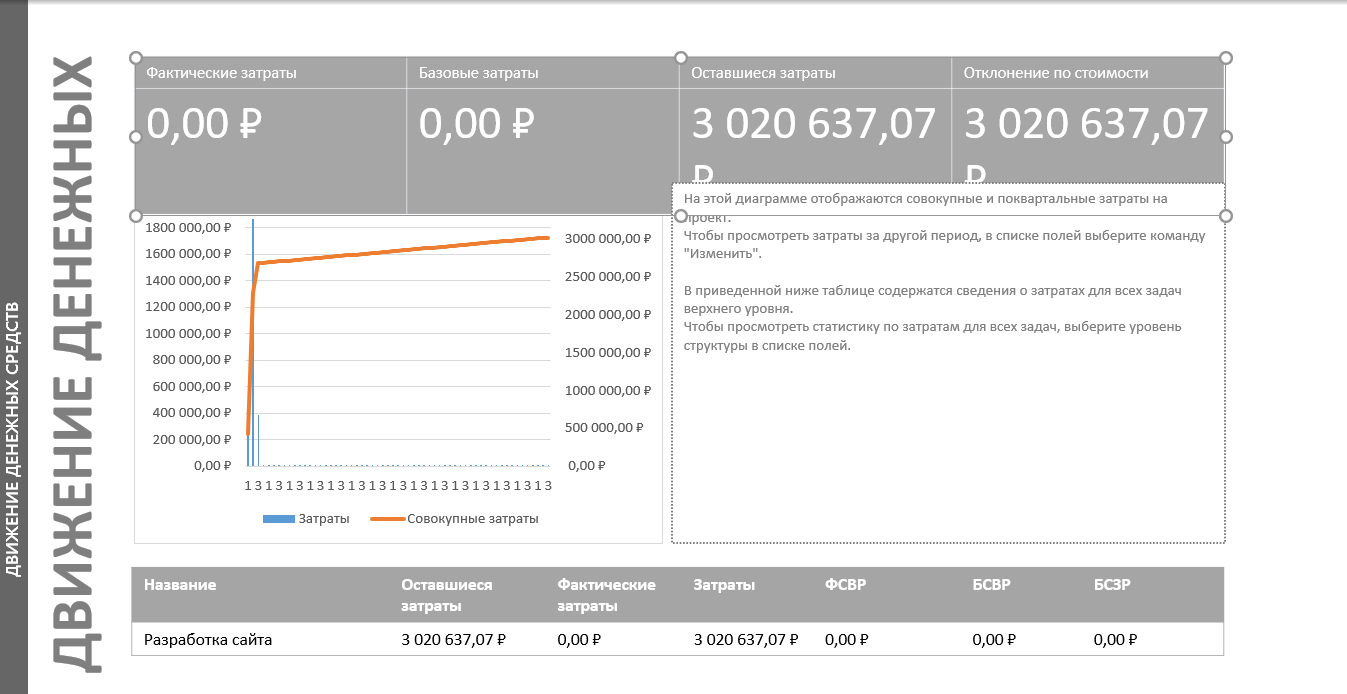This screenshot has height=694, width=1347.
Task: Select the Фактические затраты cell of Разработка сайта
Action: pos(579,640)
